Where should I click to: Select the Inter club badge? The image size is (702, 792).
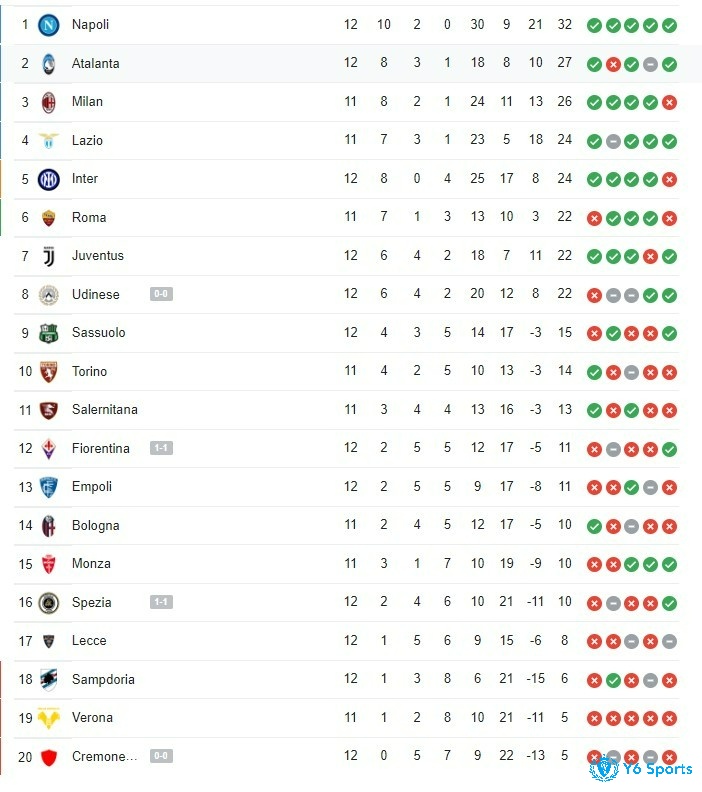48,179
